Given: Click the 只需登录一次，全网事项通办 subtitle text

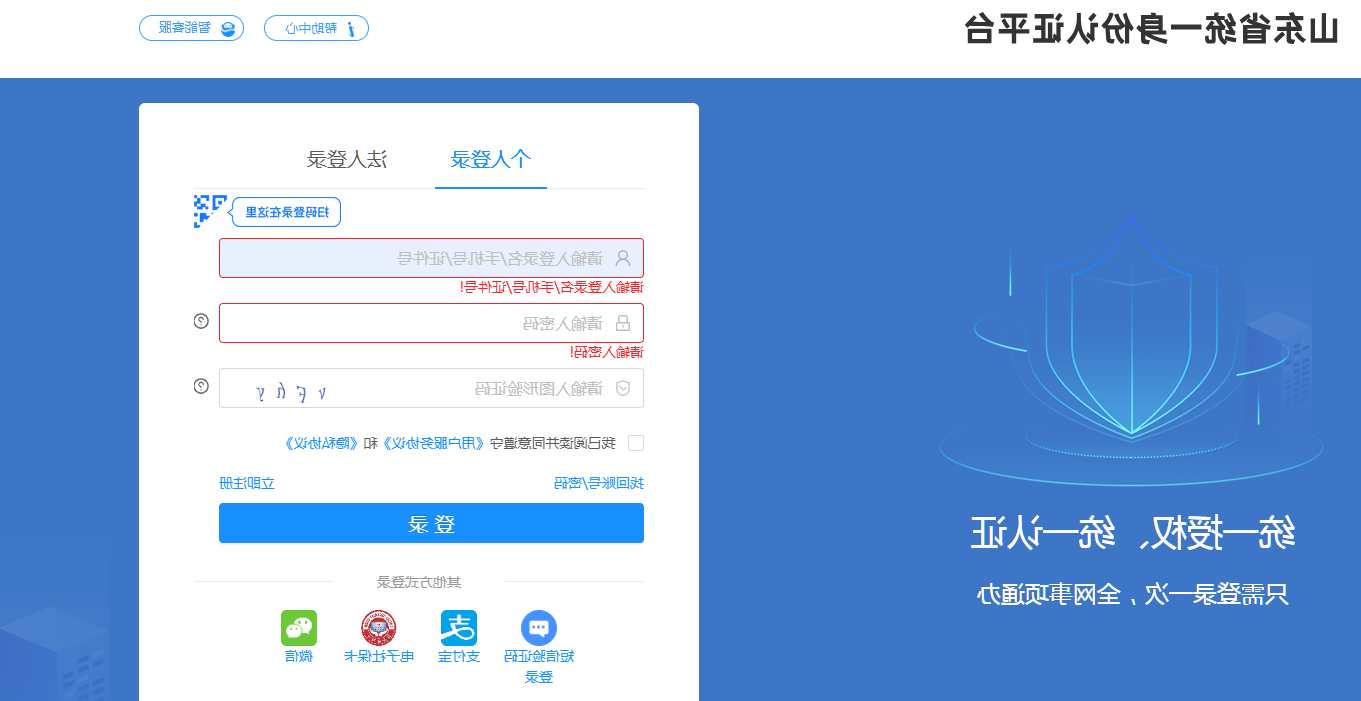Looking at the screenshot, I should (x=1133, y=594).
